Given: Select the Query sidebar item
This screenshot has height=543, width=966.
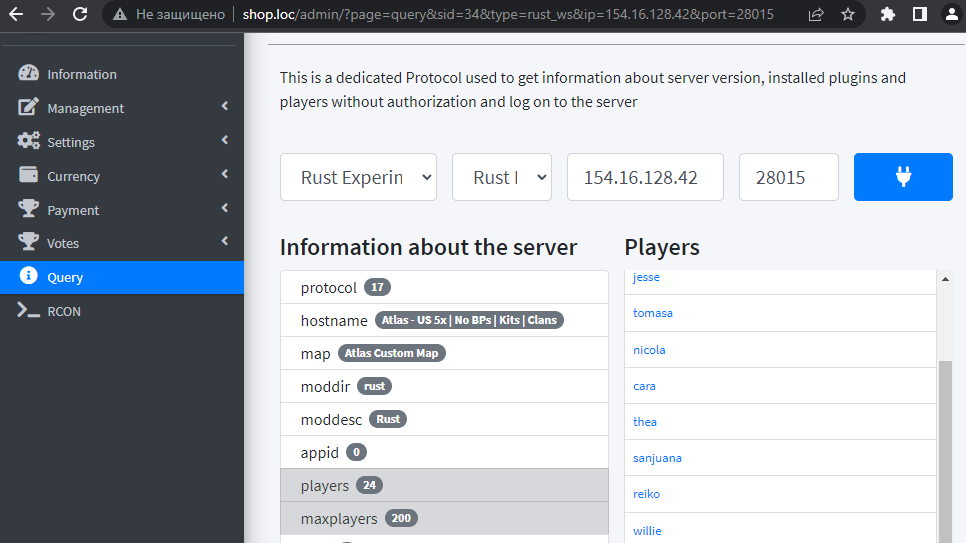Looking at the screenshot, I should pos(65,277).
